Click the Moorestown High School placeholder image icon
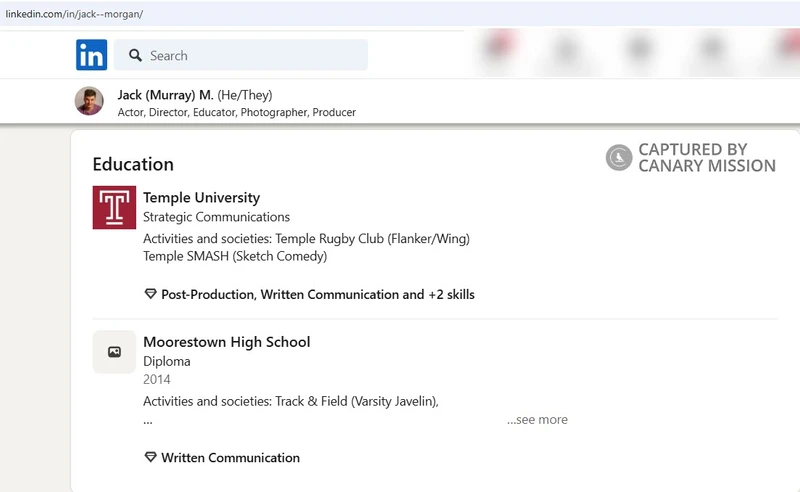The image size is (800, 492). click(114, 352)
